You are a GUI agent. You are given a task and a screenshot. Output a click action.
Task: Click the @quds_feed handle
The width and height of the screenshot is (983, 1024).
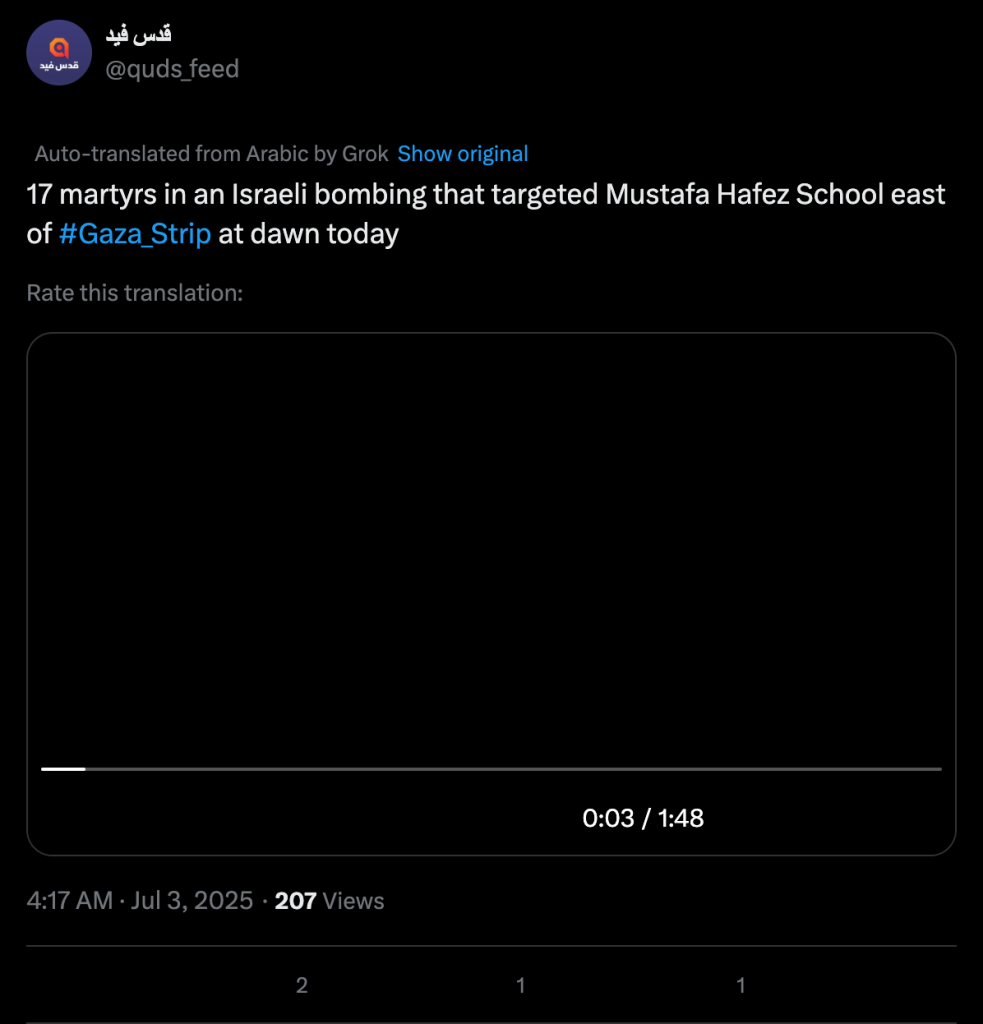coord(171,69)
